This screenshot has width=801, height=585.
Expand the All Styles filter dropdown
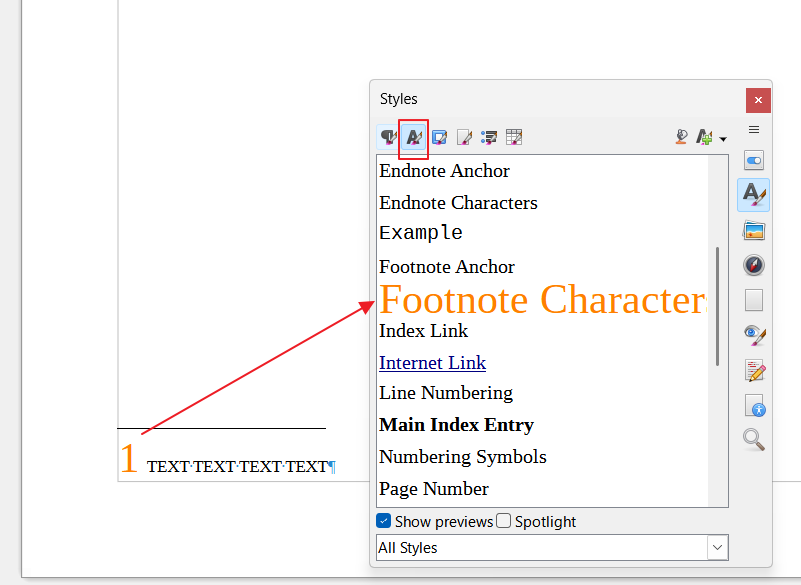tap(717, 547)
